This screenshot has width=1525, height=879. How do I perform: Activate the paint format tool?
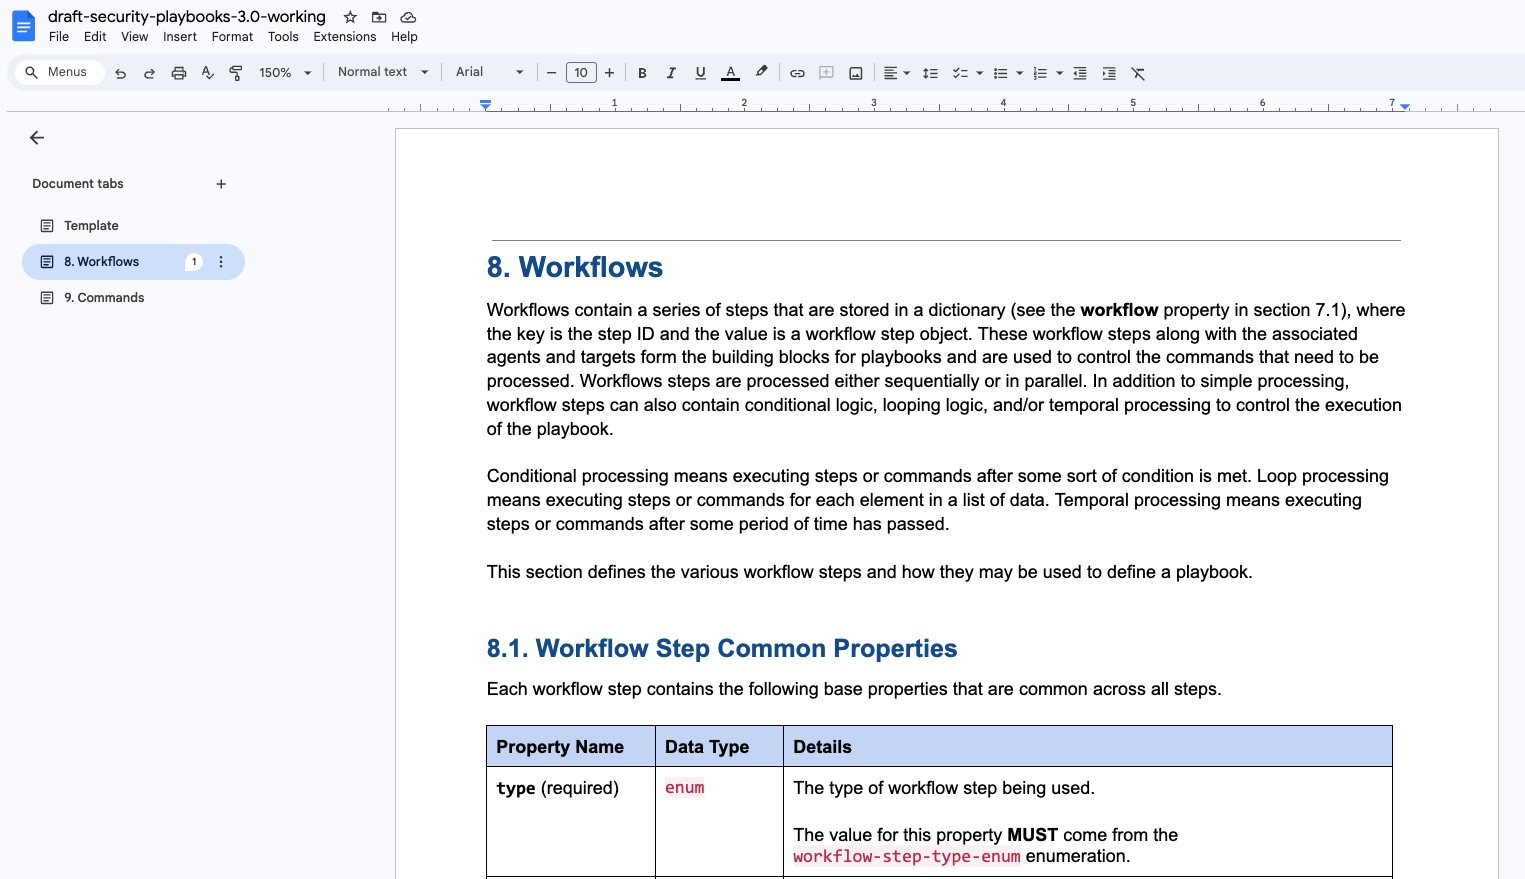coord(236,73)
